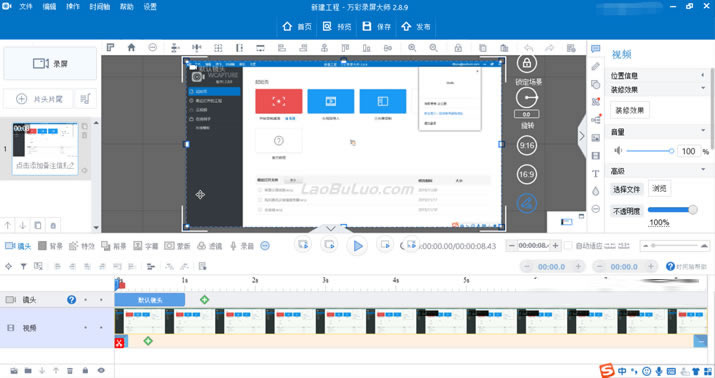This screenshot has height=378, width=715.
Task: Click the red scissors icon on timeline
Action: pos(119,342)
